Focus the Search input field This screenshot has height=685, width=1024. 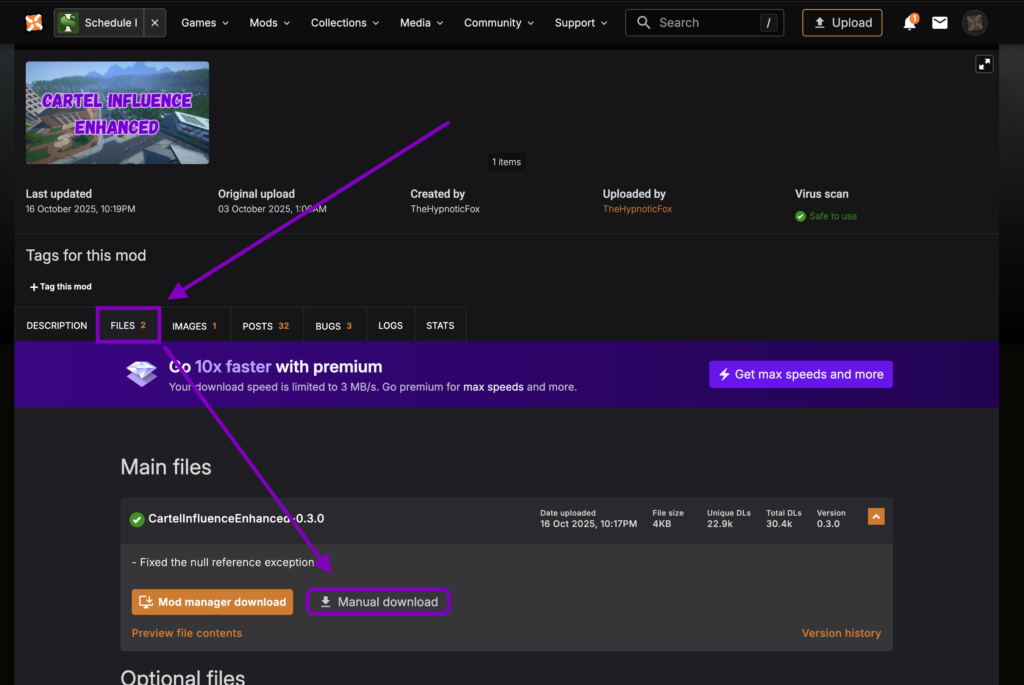pos(705,23)
